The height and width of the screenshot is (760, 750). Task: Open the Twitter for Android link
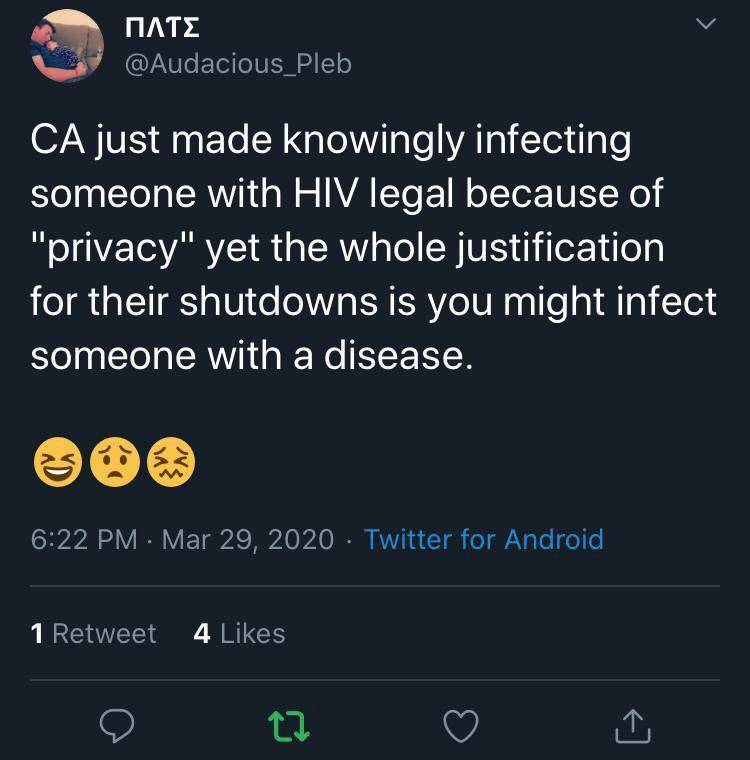(x=484, y=540)
